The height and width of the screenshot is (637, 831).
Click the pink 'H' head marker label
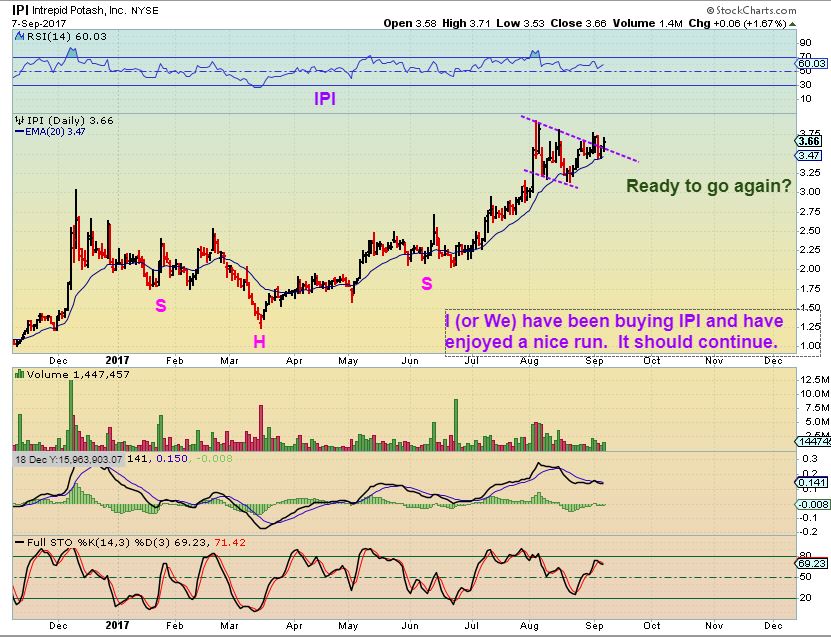pos(259,341)
